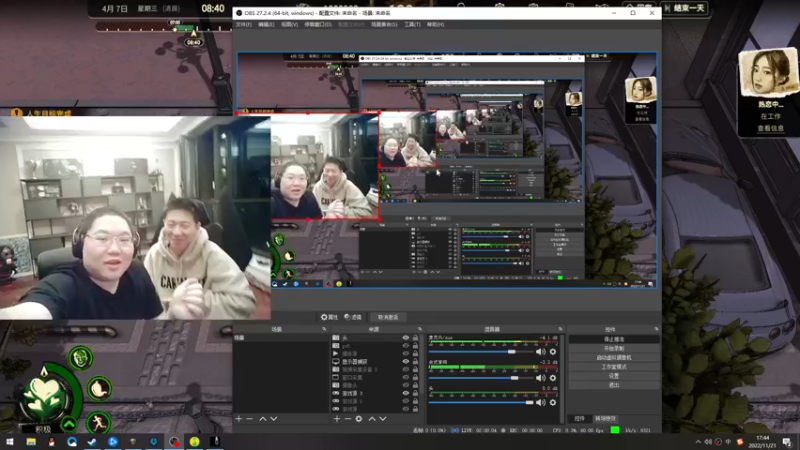Toggle visibility eye of first source in list

pos(406,338)
